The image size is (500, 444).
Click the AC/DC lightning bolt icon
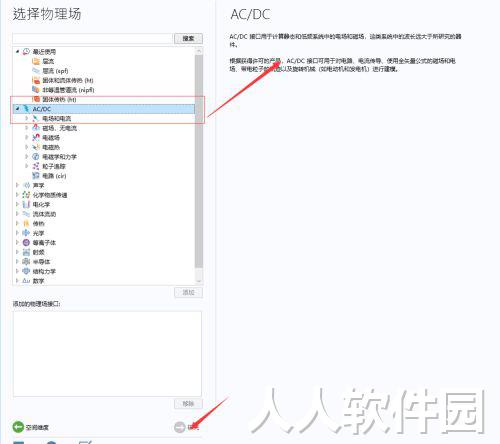[26, 109]
